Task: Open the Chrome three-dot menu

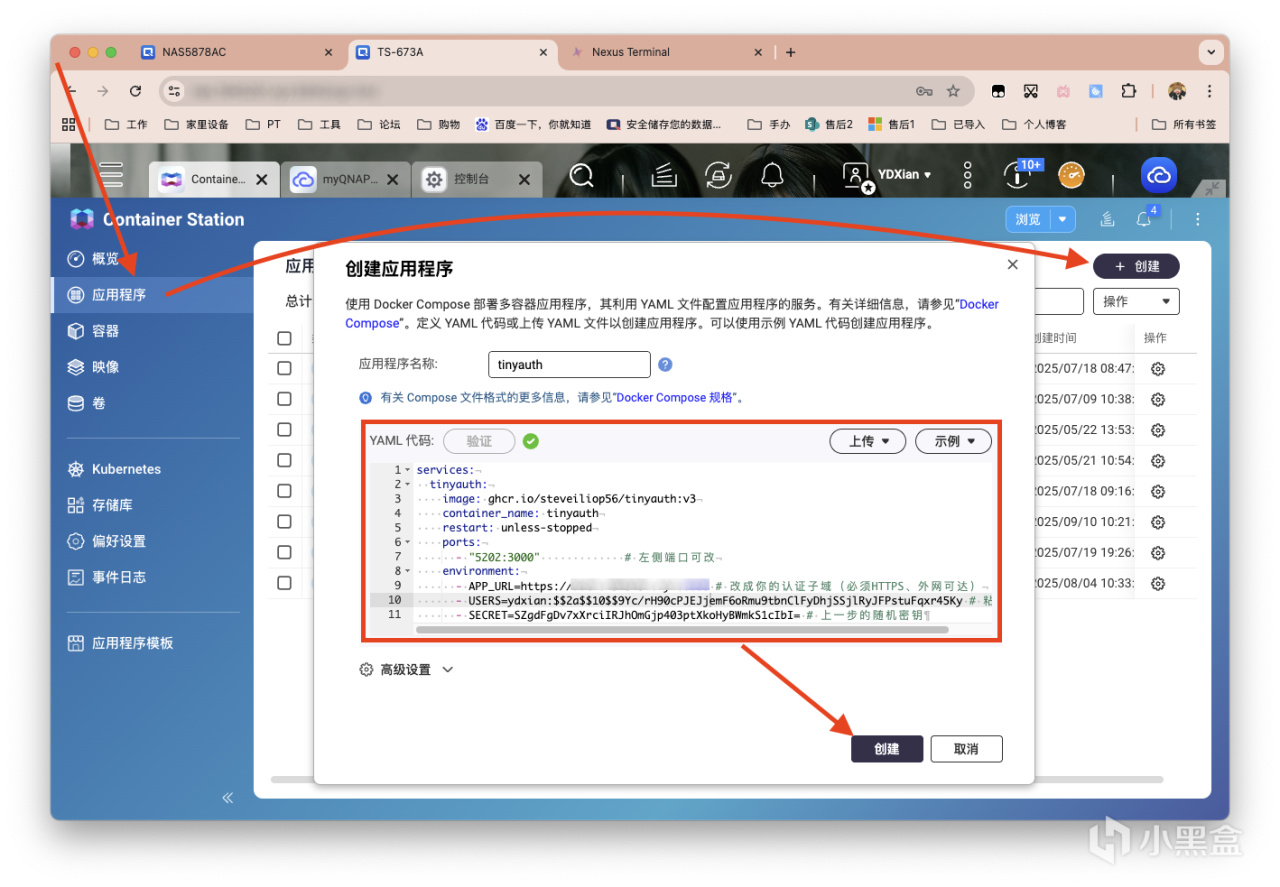Action: pyautogui.click(x=1211, y=91)
